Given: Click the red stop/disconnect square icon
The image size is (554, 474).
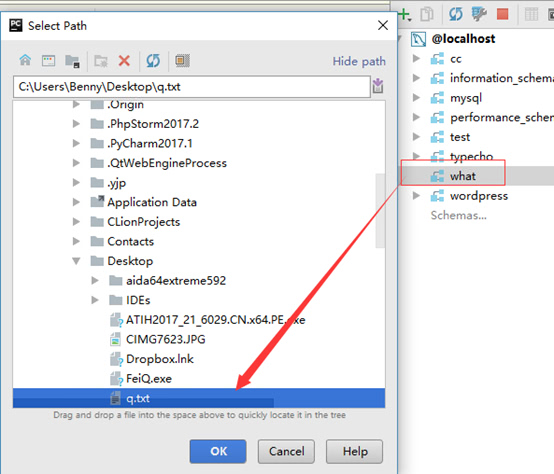Looking at the screenshot, I should 502,14.
